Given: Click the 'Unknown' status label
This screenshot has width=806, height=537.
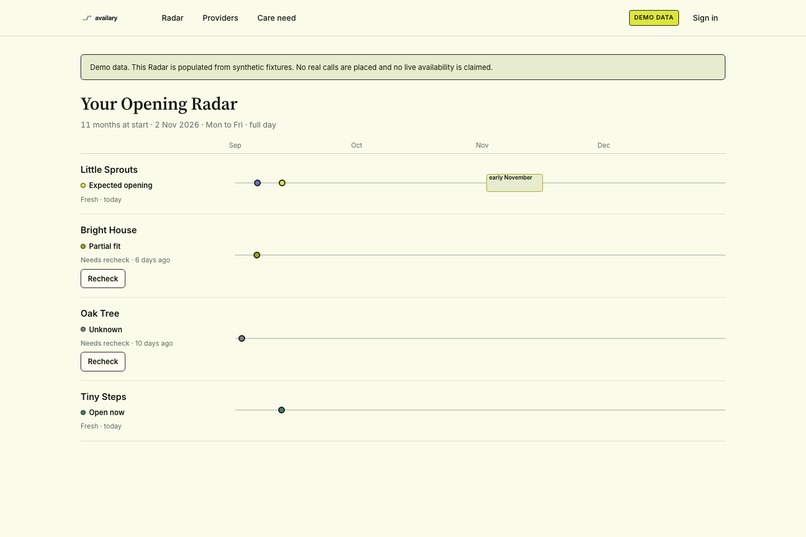Looking at the screenshot, I should (x=105, y=329).
